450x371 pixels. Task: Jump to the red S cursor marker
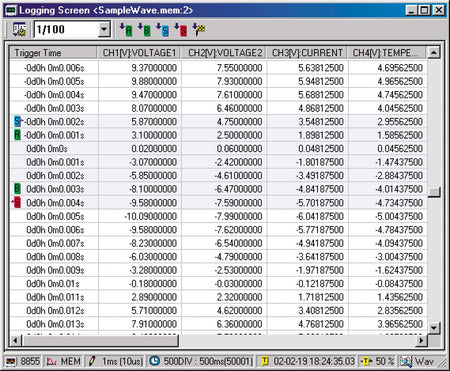(x=181, y=30)
